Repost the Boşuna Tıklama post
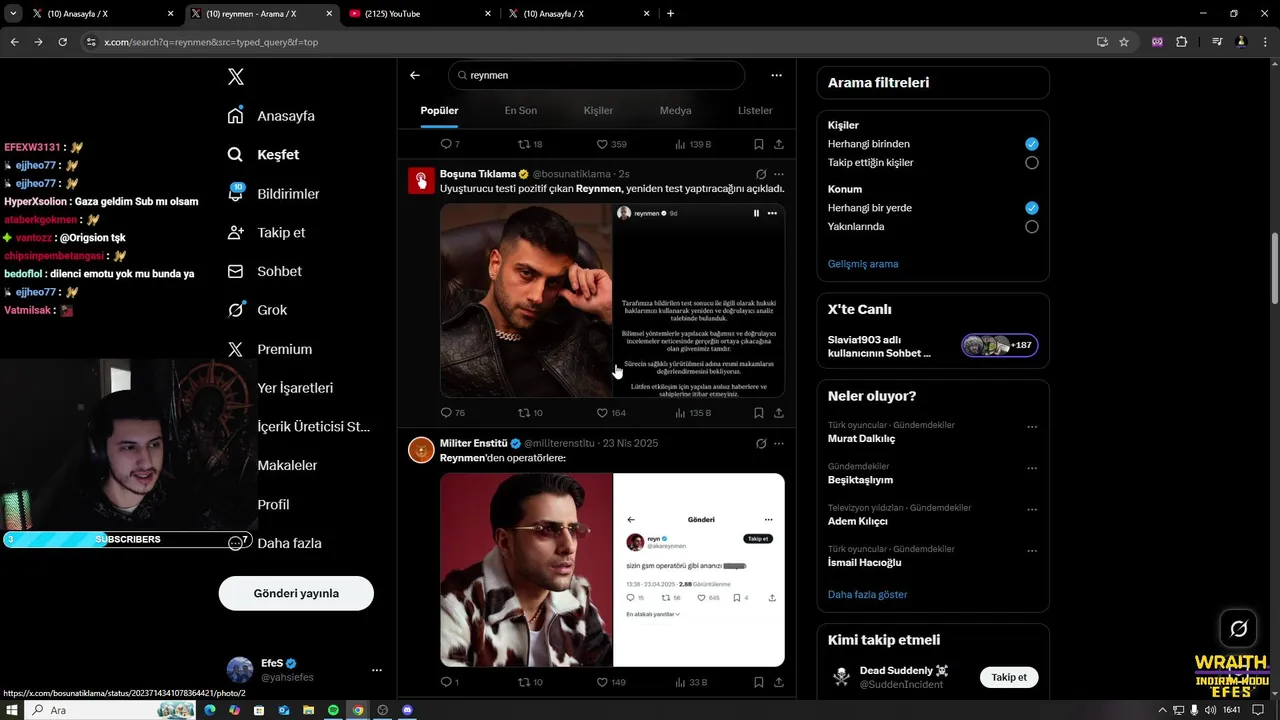The image size is (1280, 720). pos(530,413)
